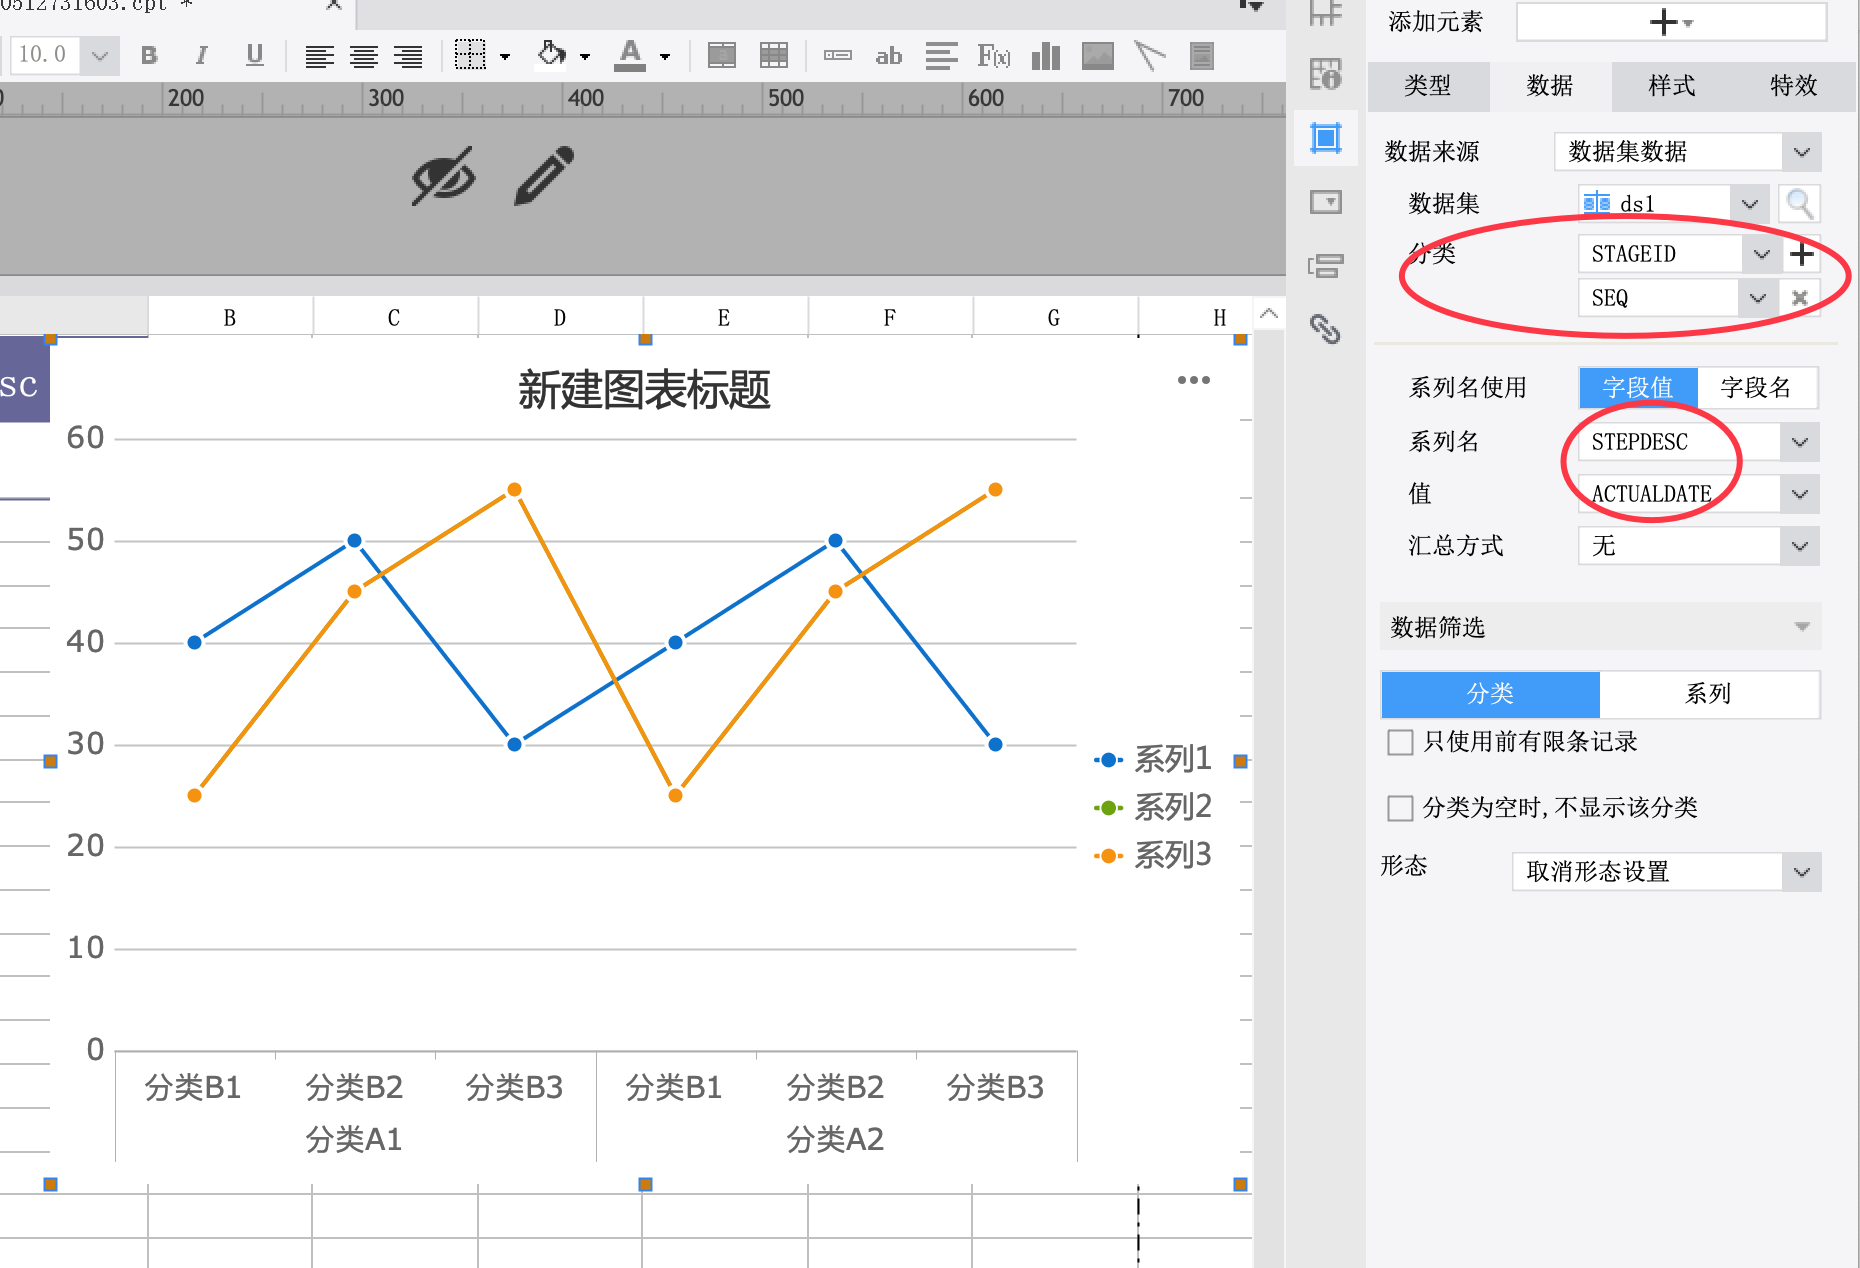The image size is (1860, 1268).
Task: Open chart options three-dots menu
Action: tap(1194, 380)
